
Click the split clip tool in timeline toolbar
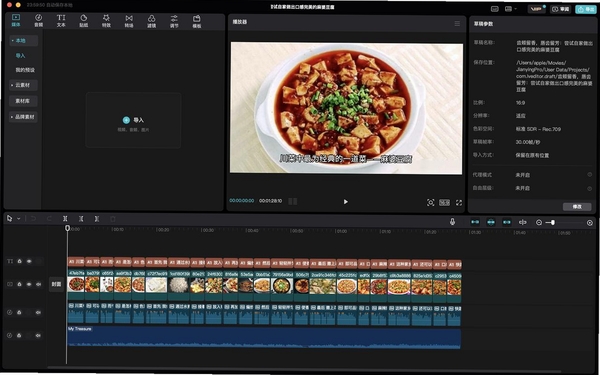[x=65, y=219]
